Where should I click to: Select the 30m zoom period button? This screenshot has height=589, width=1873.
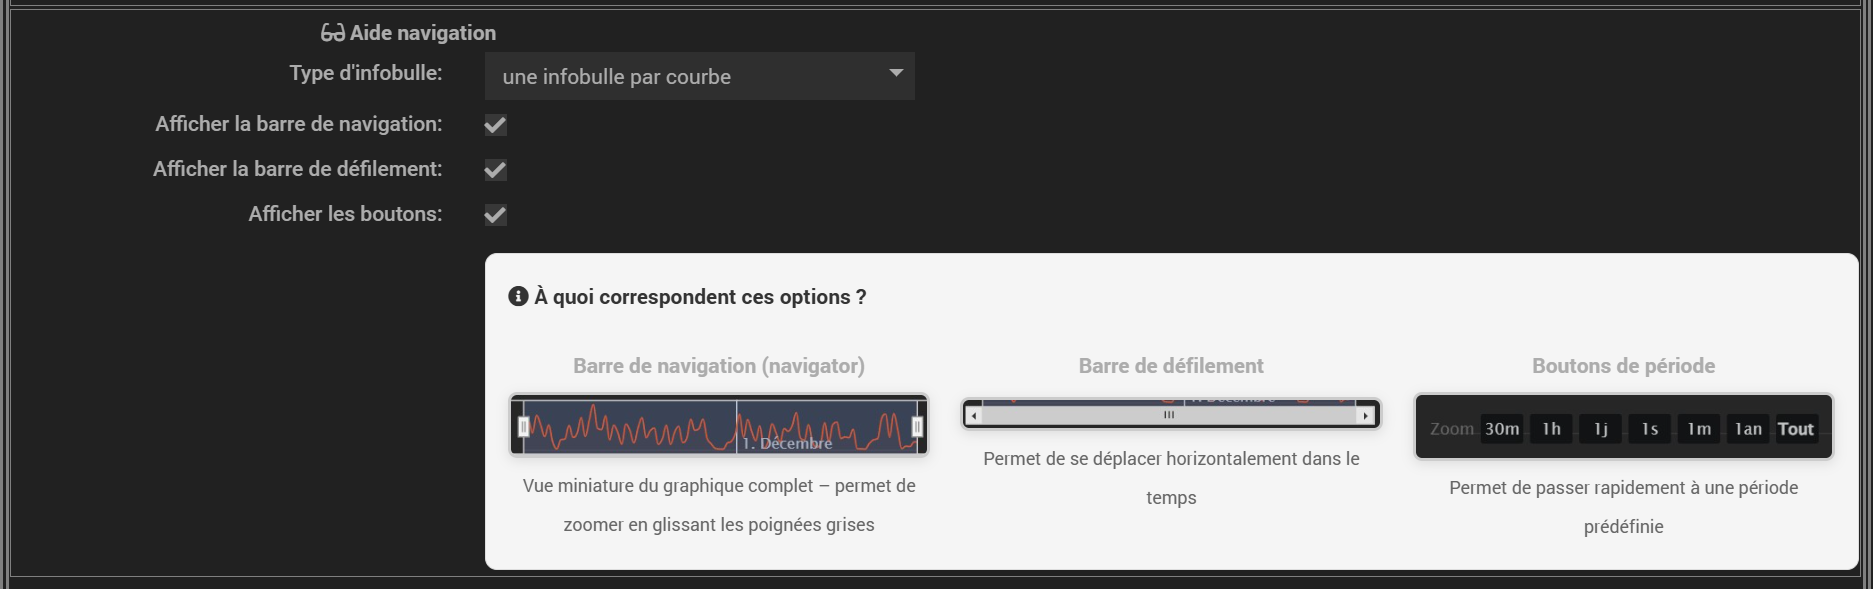pos(1501,429)
